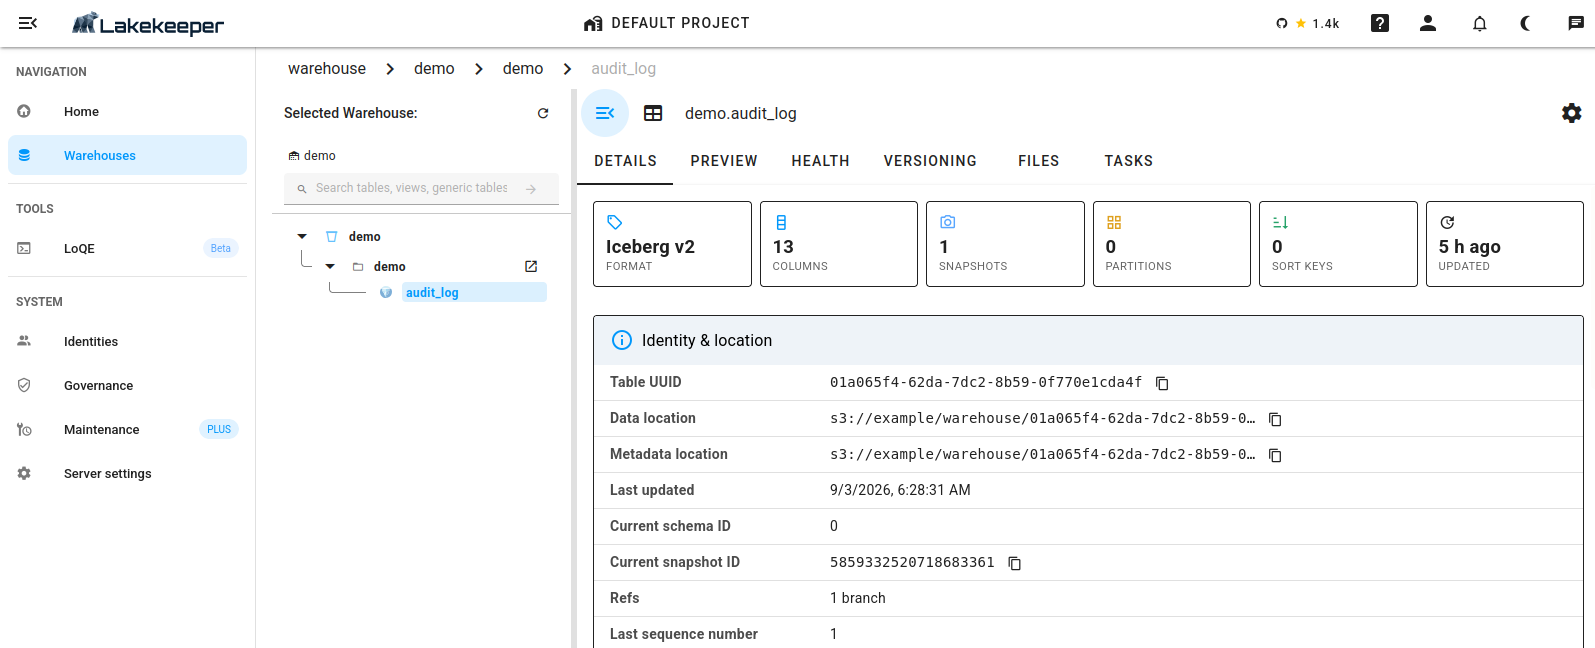Screen dimensions: 1595x648
Task: Click the 0 sort keys card
Action: click(1338, 244)
